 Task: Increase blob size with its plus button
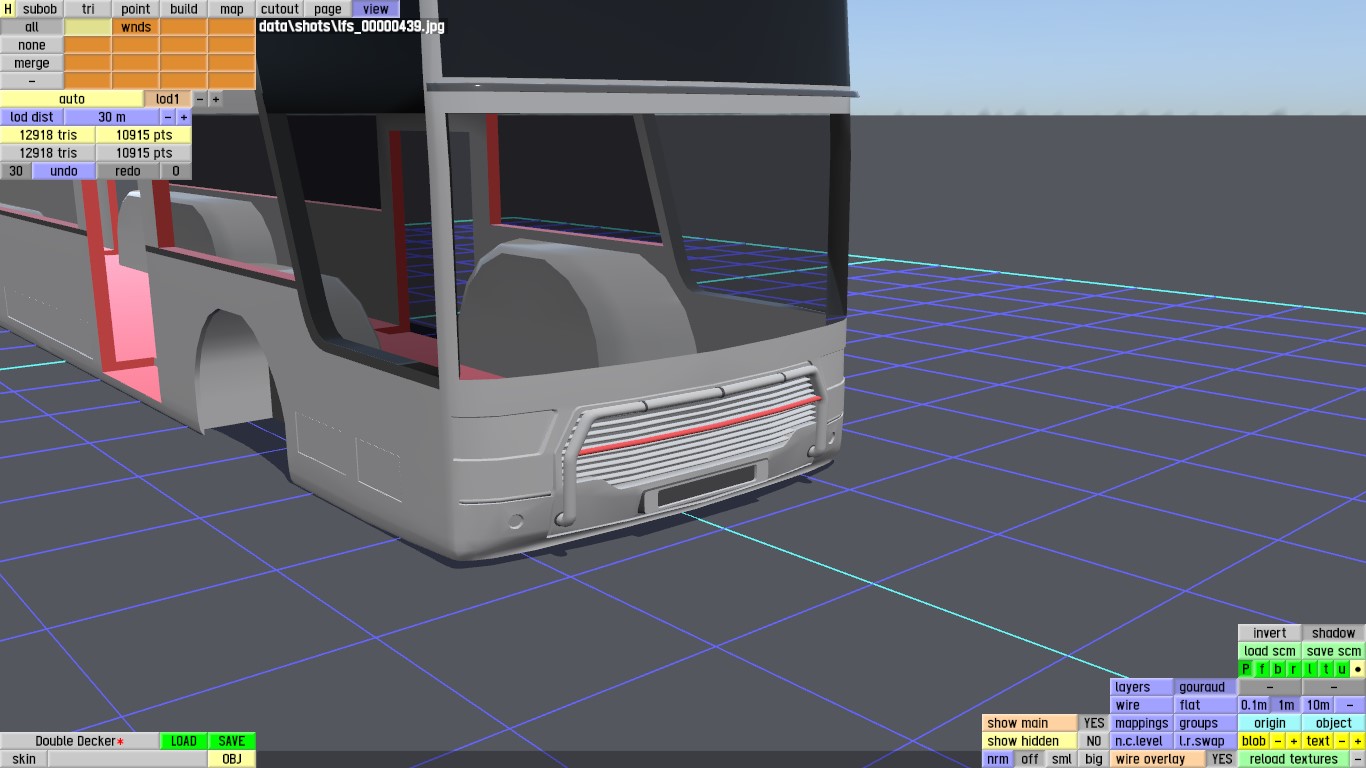pos(1294,741)
